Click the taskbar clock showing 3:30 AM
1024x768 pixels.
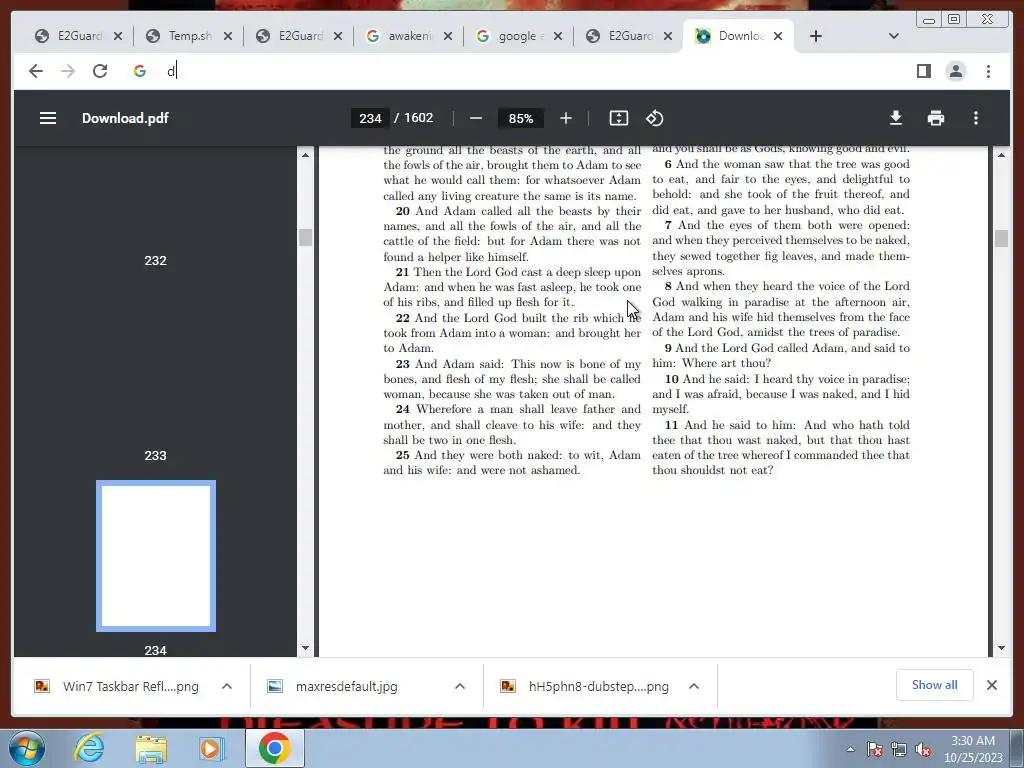[973, 749]
